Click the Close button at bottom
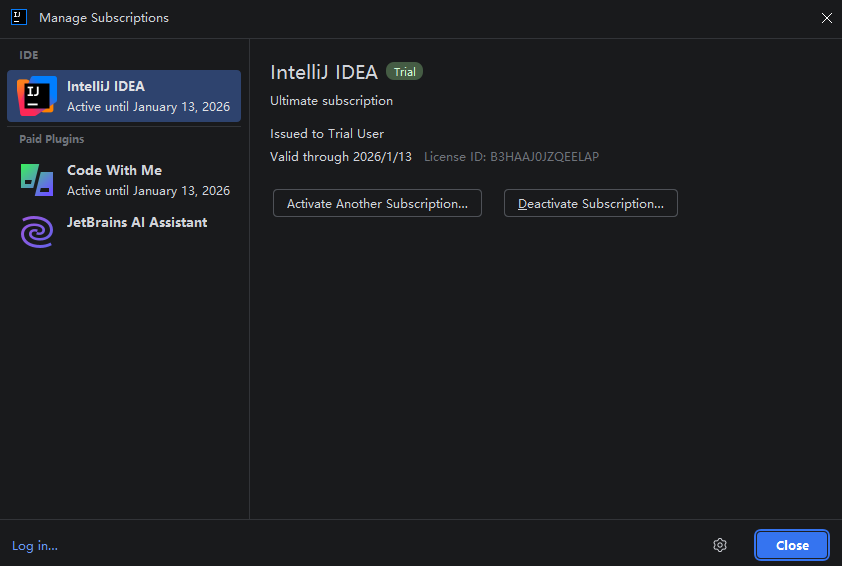Viewport: 842px width, 566px height. coord(792,545)
